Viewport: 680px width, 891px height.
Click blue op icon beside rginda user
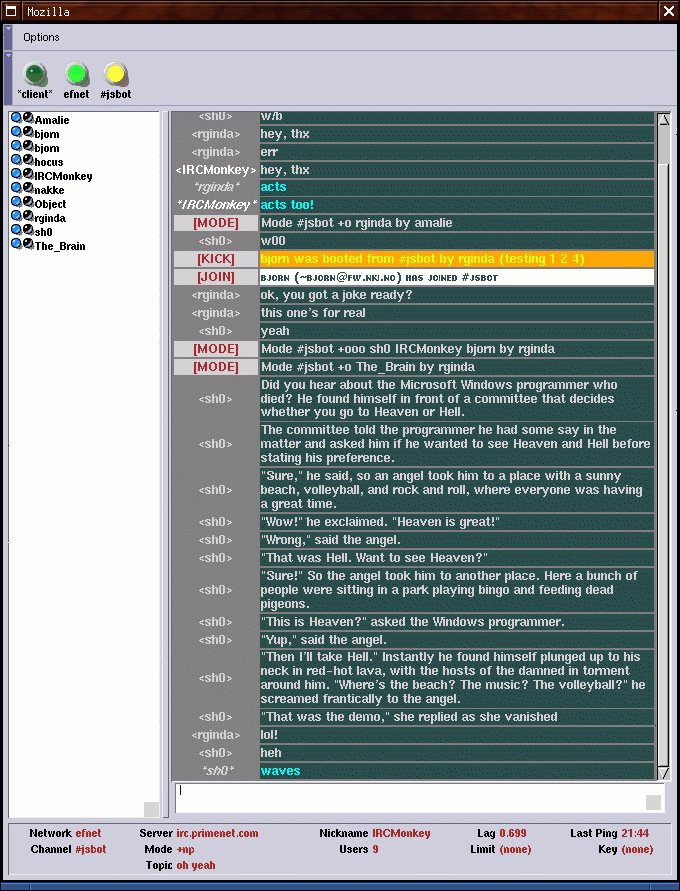click(16, 215)
